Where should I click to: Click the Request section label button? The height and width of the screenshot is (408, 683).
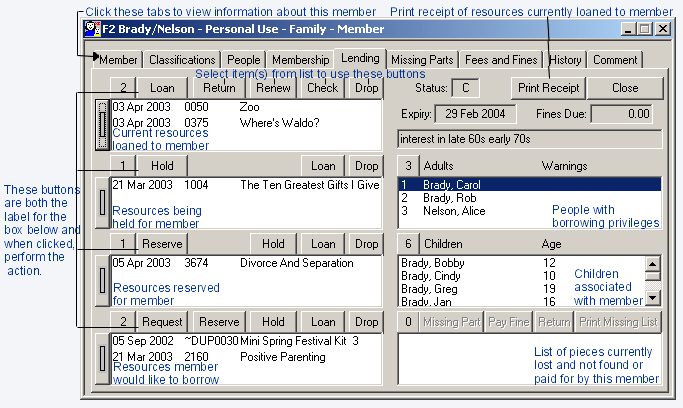tap(161, 322)
